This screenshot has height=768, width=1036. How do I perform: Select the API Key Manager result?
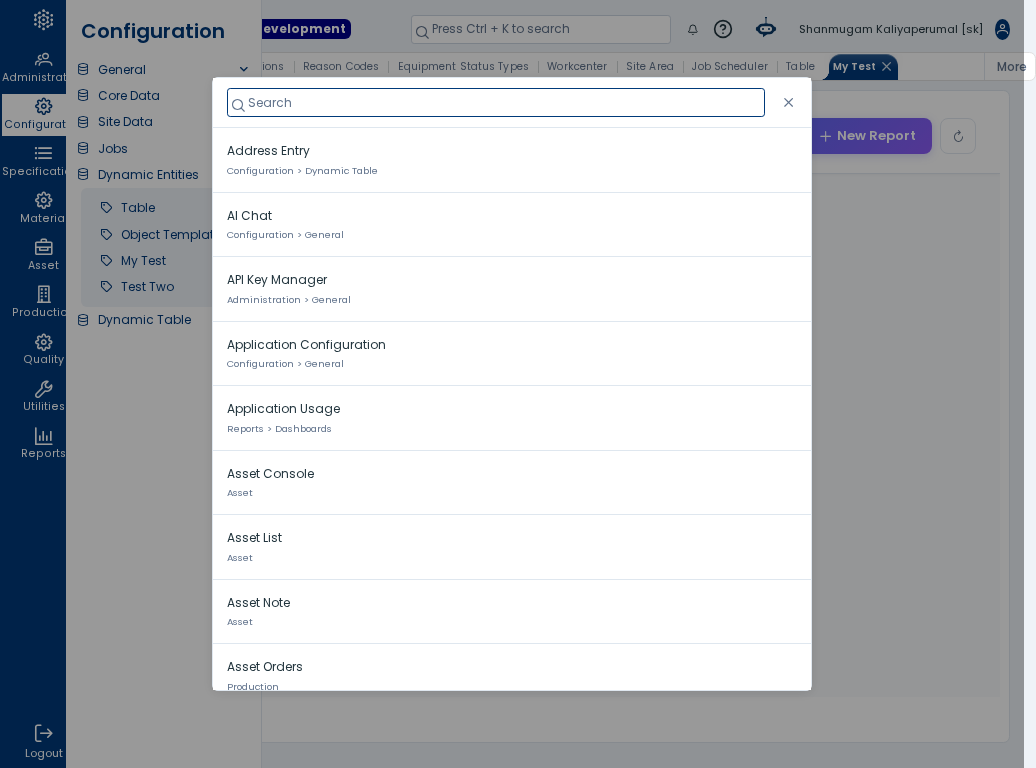pos(511,289)
